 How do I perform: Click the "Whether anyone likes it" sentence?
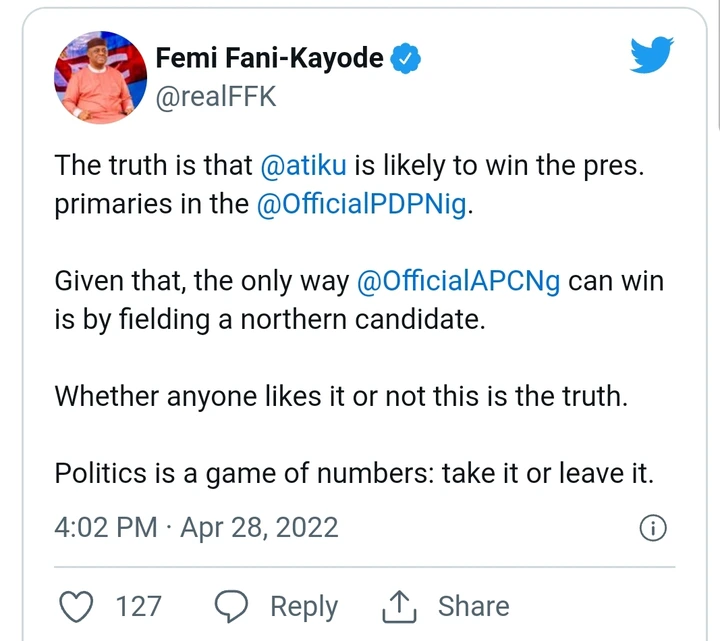(340, 395)
